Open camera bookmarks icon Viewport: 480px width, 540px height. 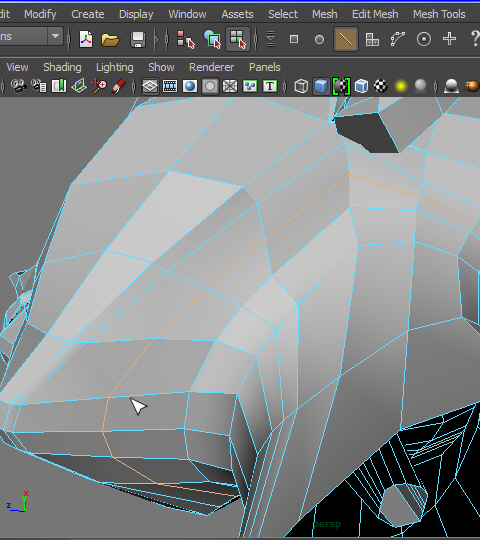[x=59, y=86]
